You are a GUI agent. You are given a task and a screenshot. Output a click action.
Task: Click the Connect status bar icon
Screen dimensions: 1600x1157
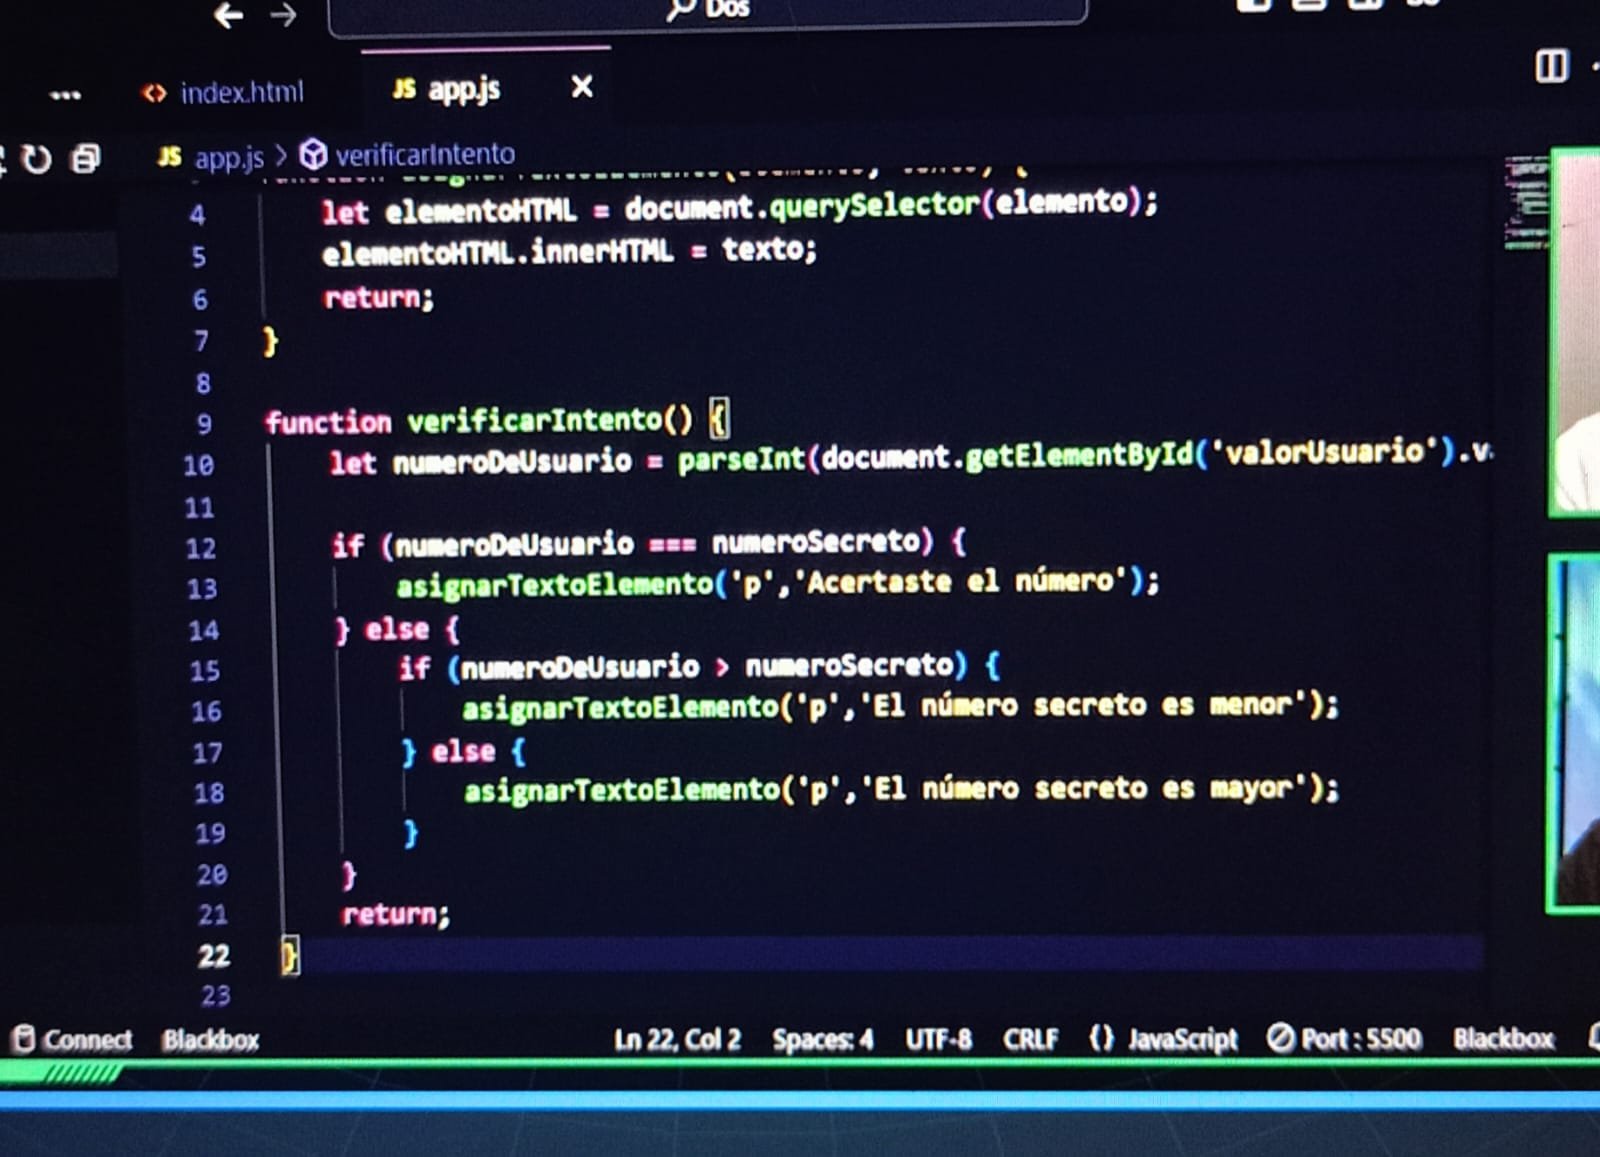pyautogui.click(x=72, y=1040)
